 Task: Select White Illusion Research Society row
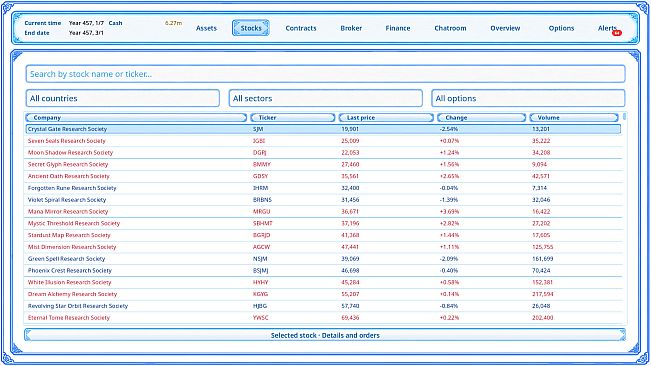(x=323, y=282)
